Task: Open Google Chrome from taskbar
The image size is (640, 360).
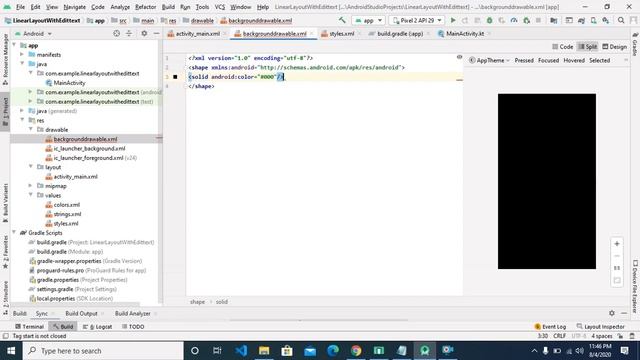Action: click(356, 350)
